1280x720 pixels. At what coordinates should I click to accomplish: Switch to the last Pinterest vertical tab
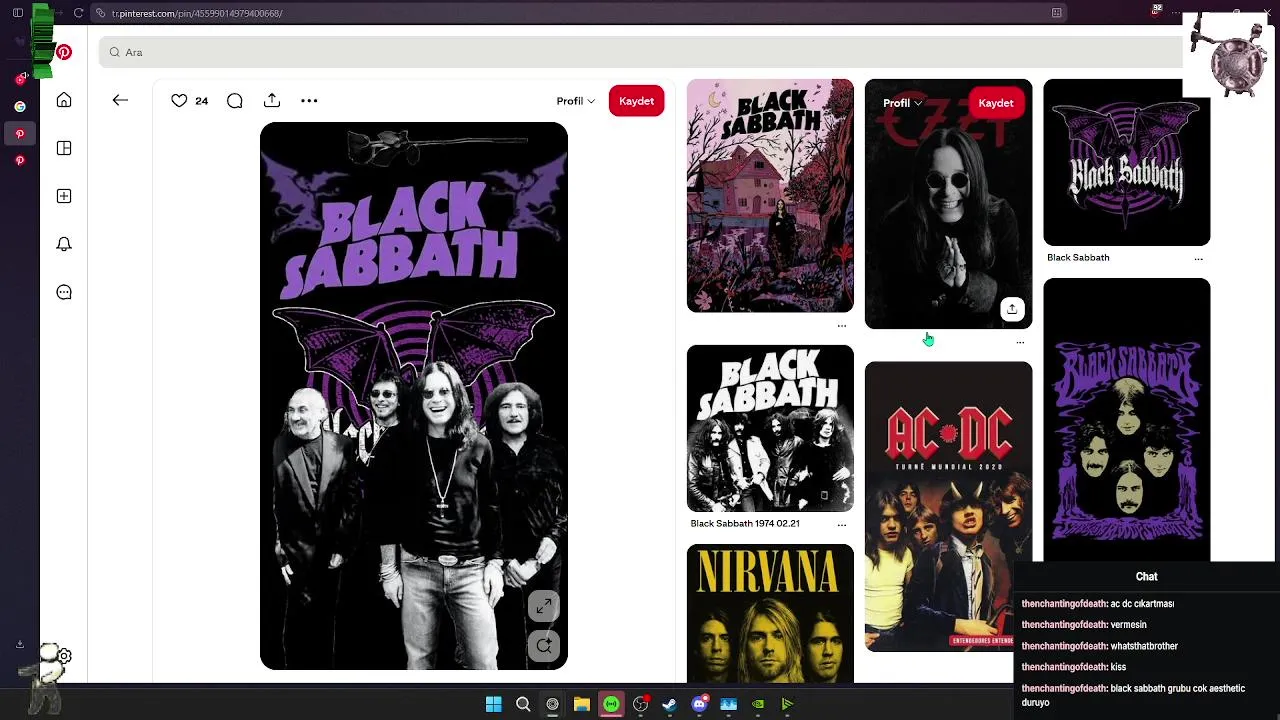pos(20,160)
